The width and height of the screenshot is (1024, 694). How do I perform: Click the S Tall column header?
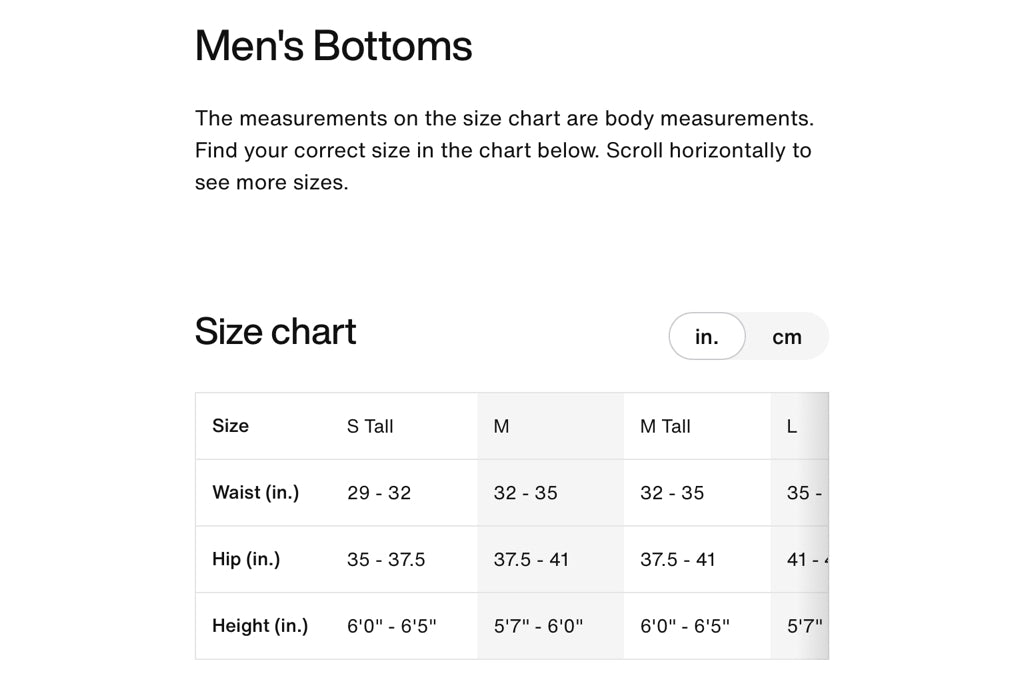click(370, 426)
